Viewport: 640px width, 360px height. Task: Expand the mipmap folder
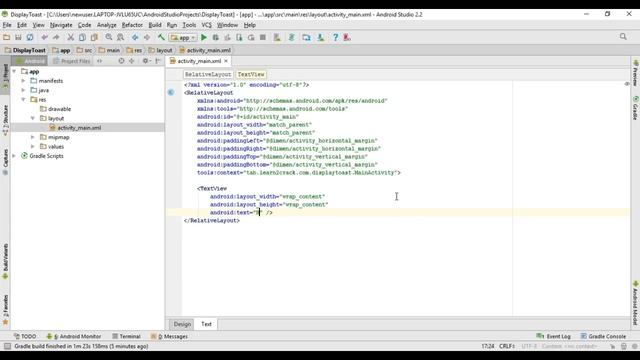33,137
